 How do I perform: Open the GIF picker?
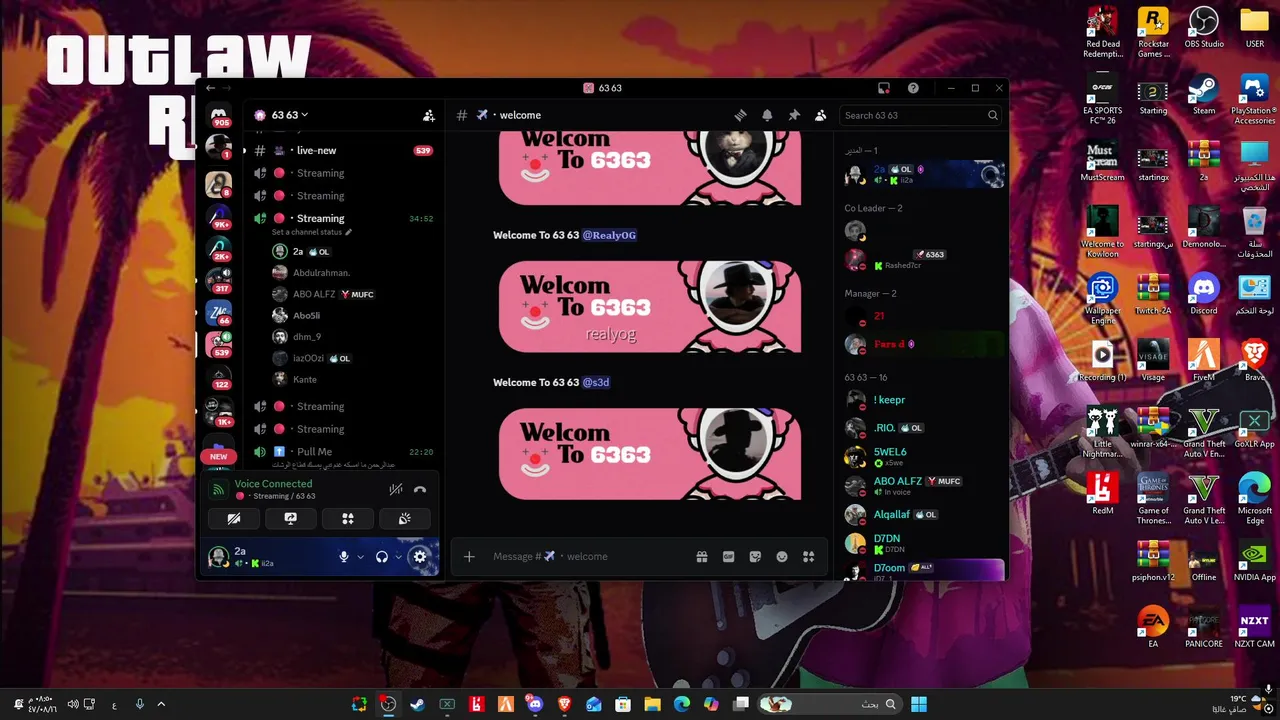point(729,557)
